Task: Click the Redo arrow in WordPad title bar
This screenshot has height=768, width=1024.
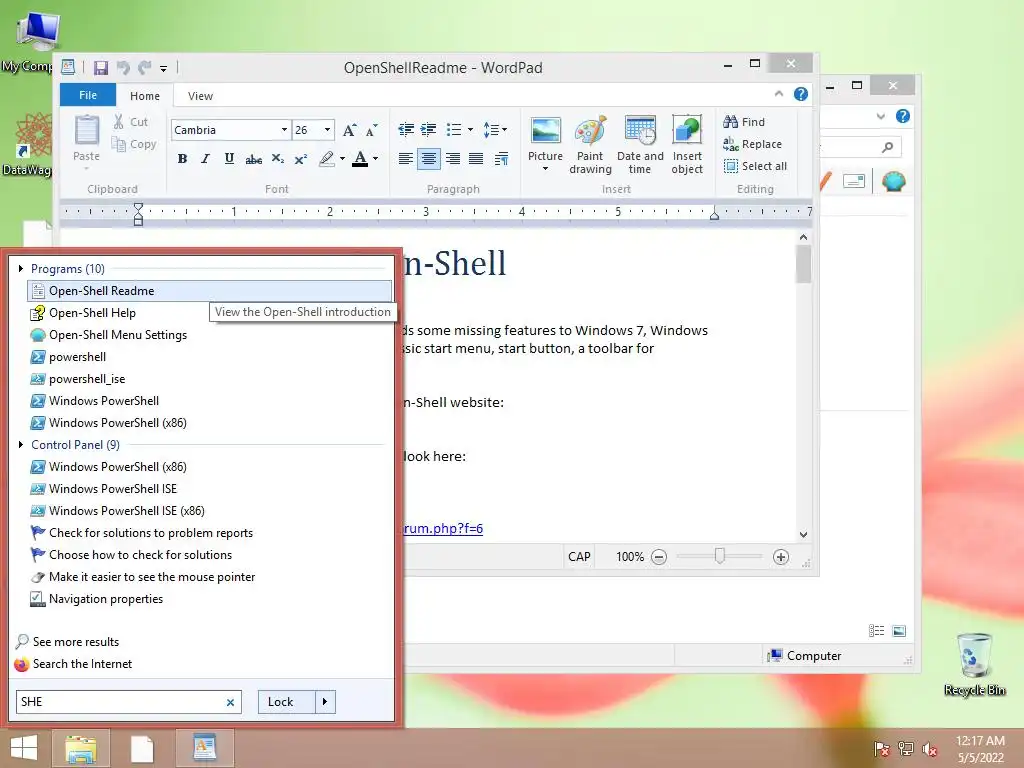Action: tap(144, 67)
